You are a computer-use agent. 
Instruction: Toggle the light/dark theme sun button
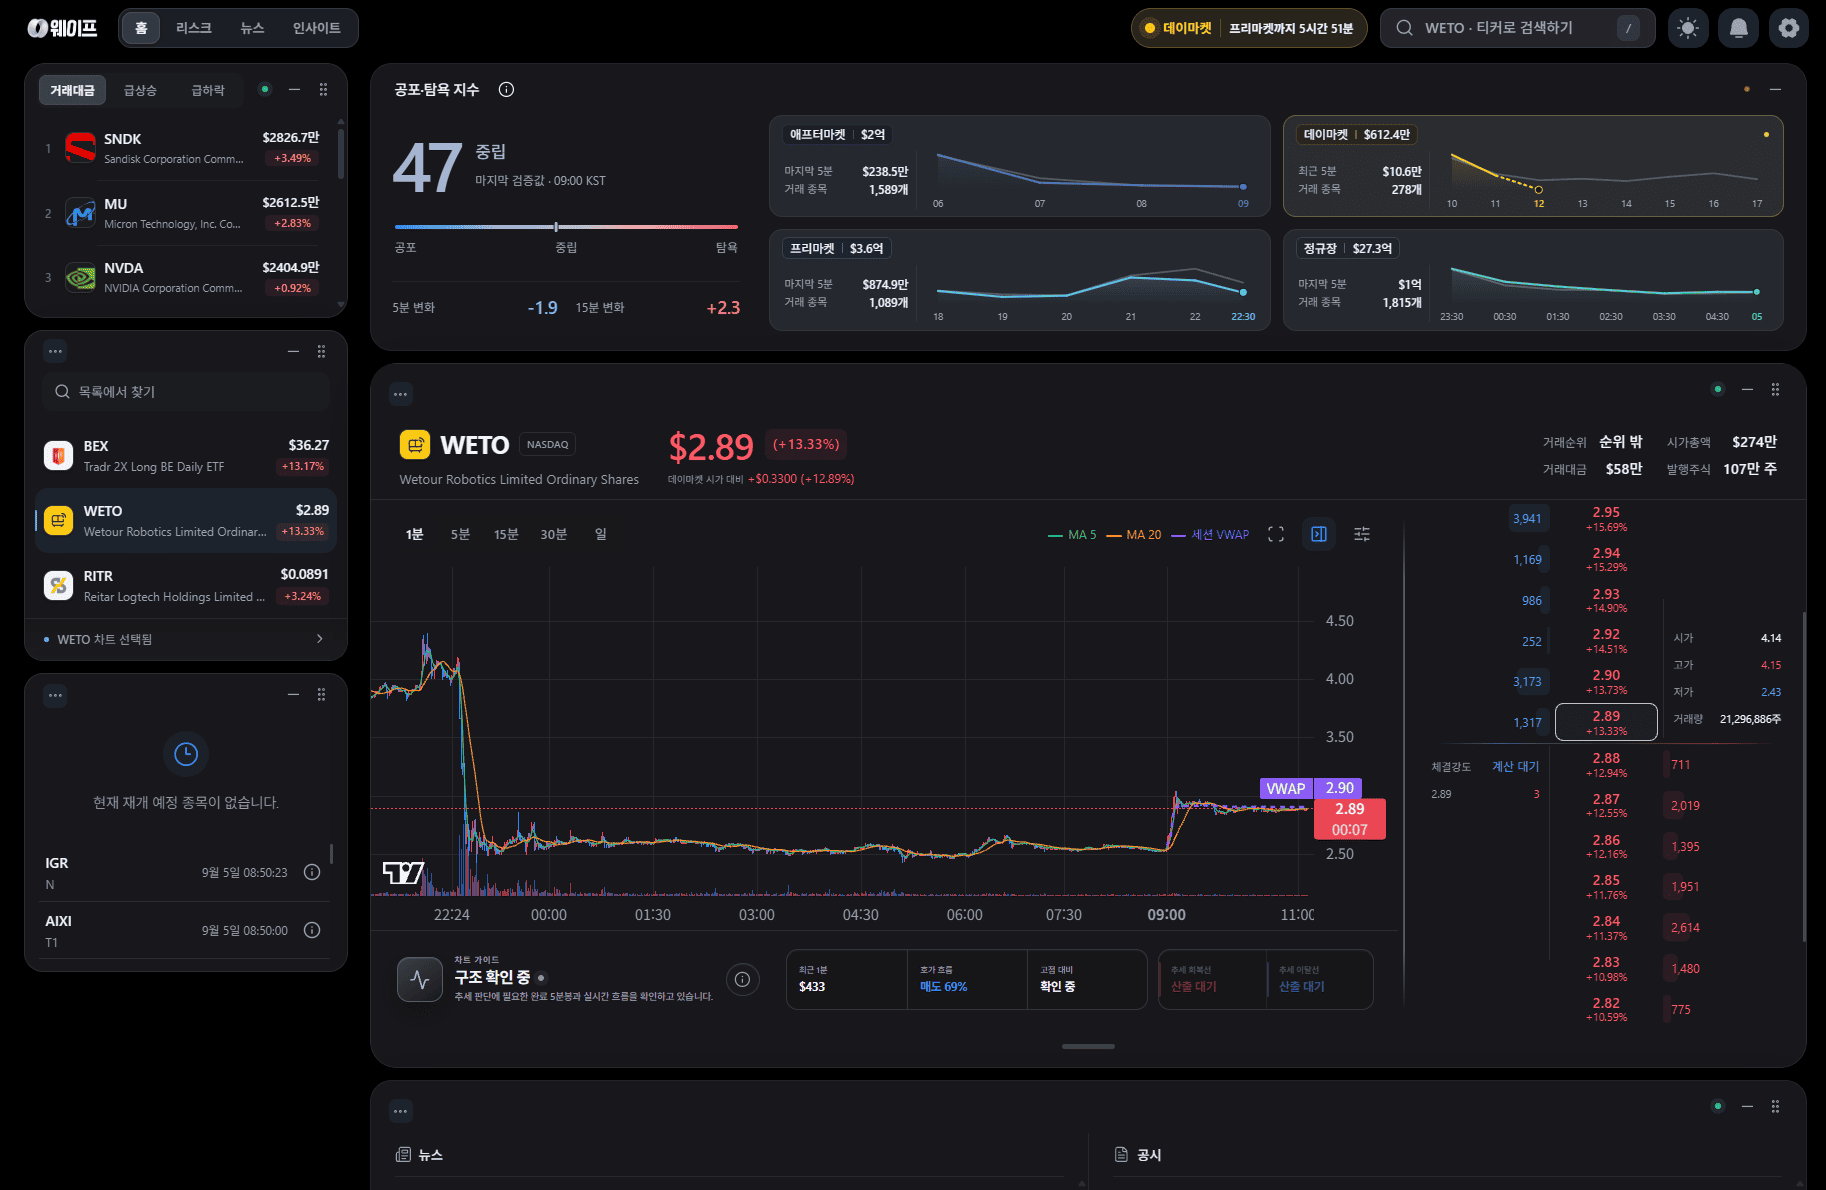(1688, 28)
